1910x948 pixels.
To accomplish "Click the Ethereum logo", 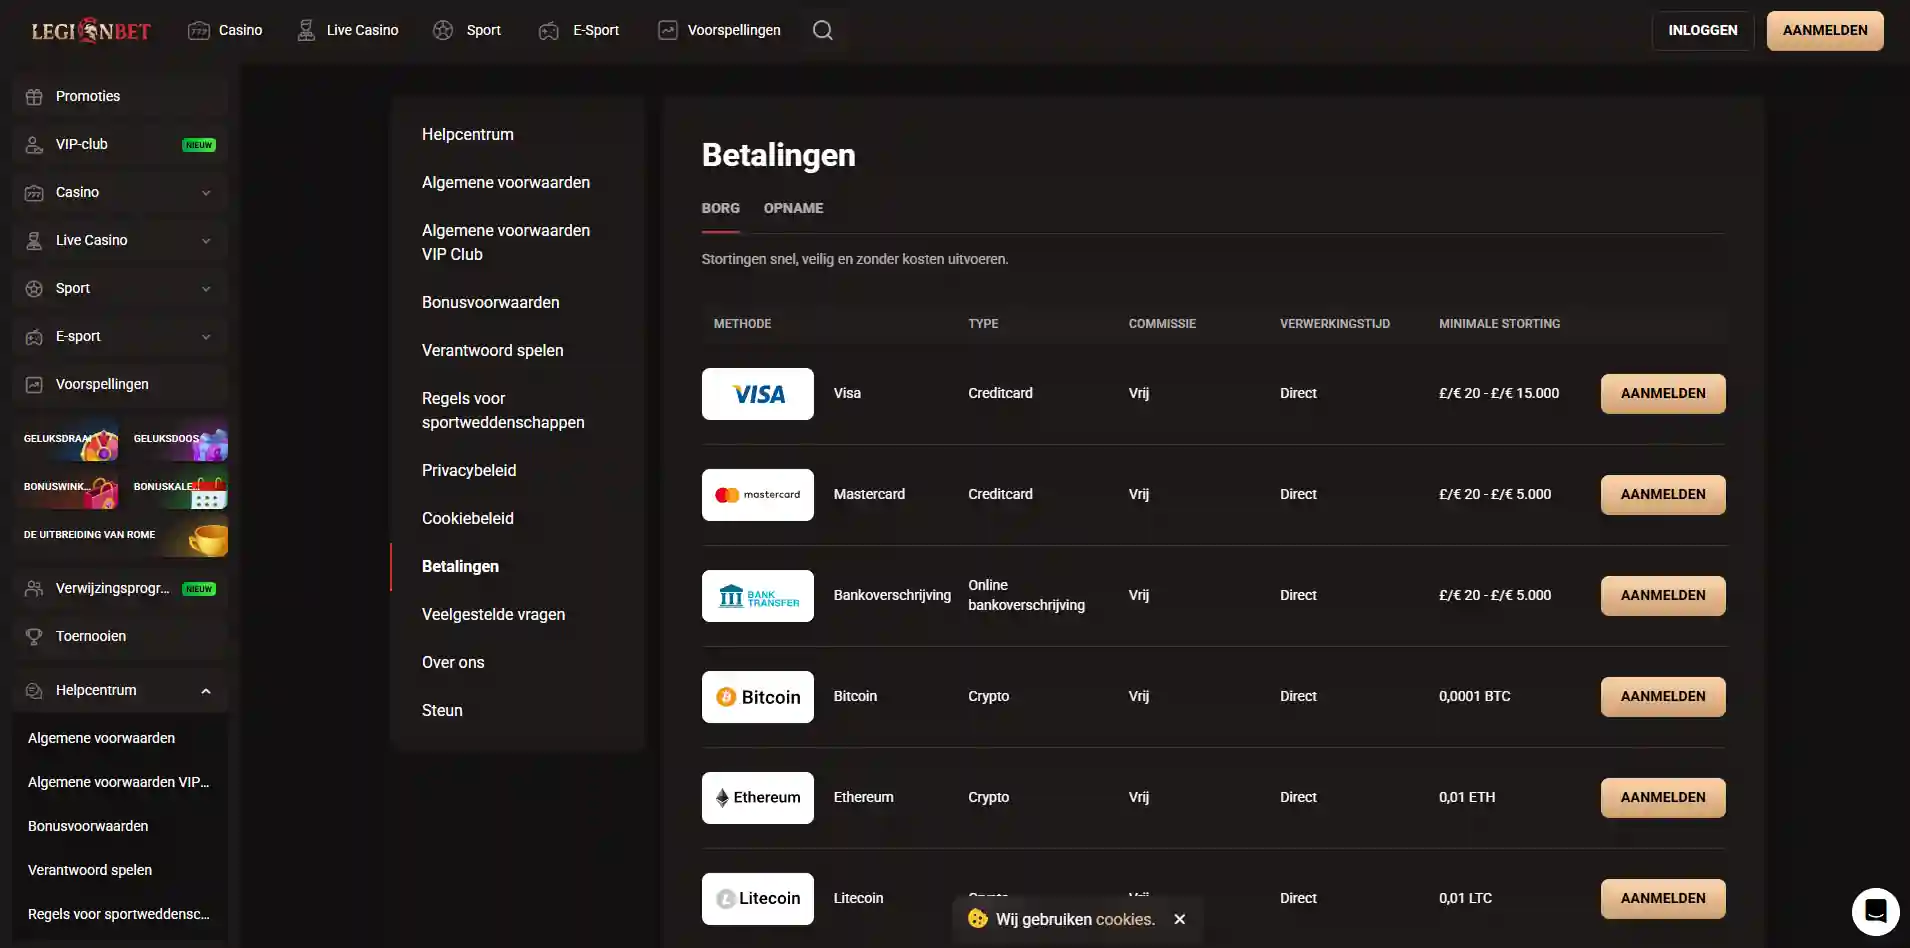I will coord(758,798).
